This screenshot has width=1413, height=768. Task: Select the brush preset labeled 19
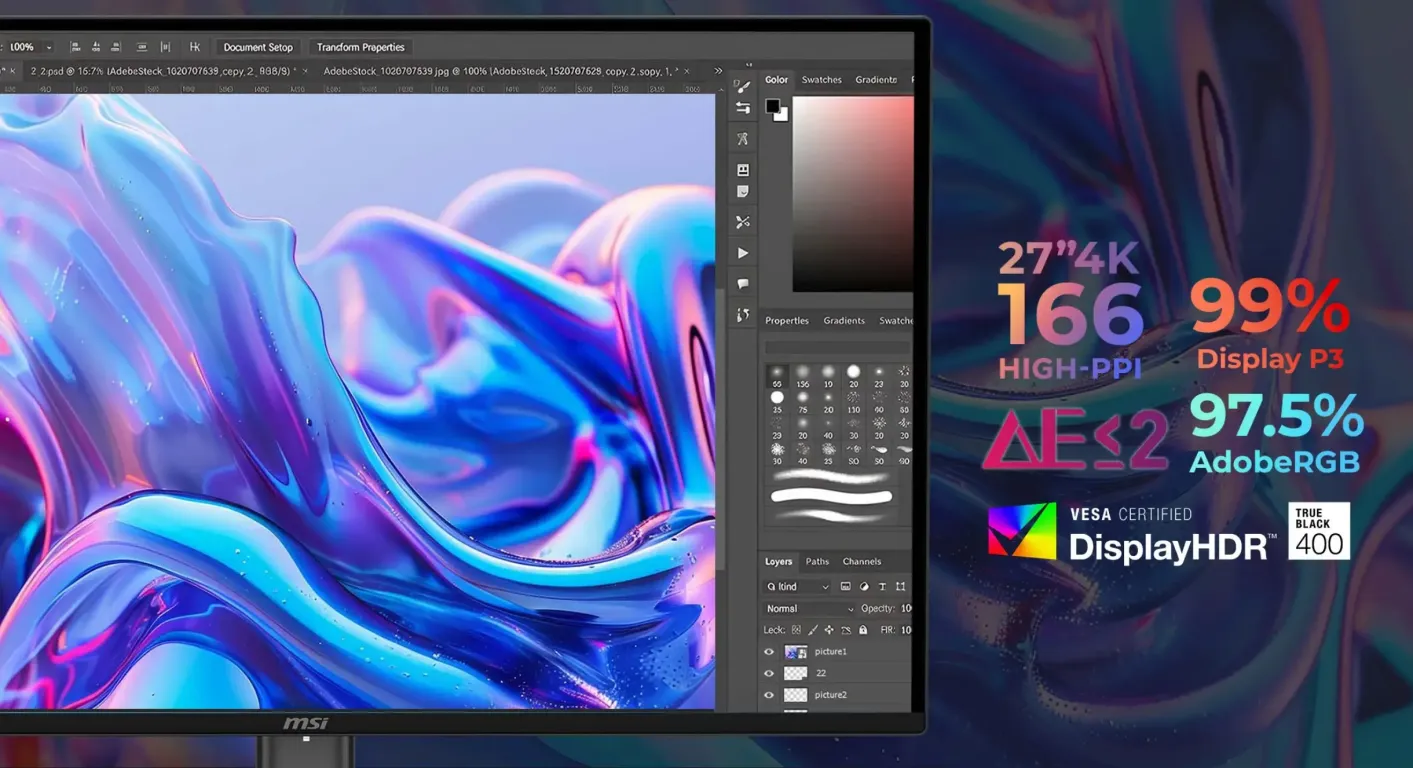[x=828, y=376]
